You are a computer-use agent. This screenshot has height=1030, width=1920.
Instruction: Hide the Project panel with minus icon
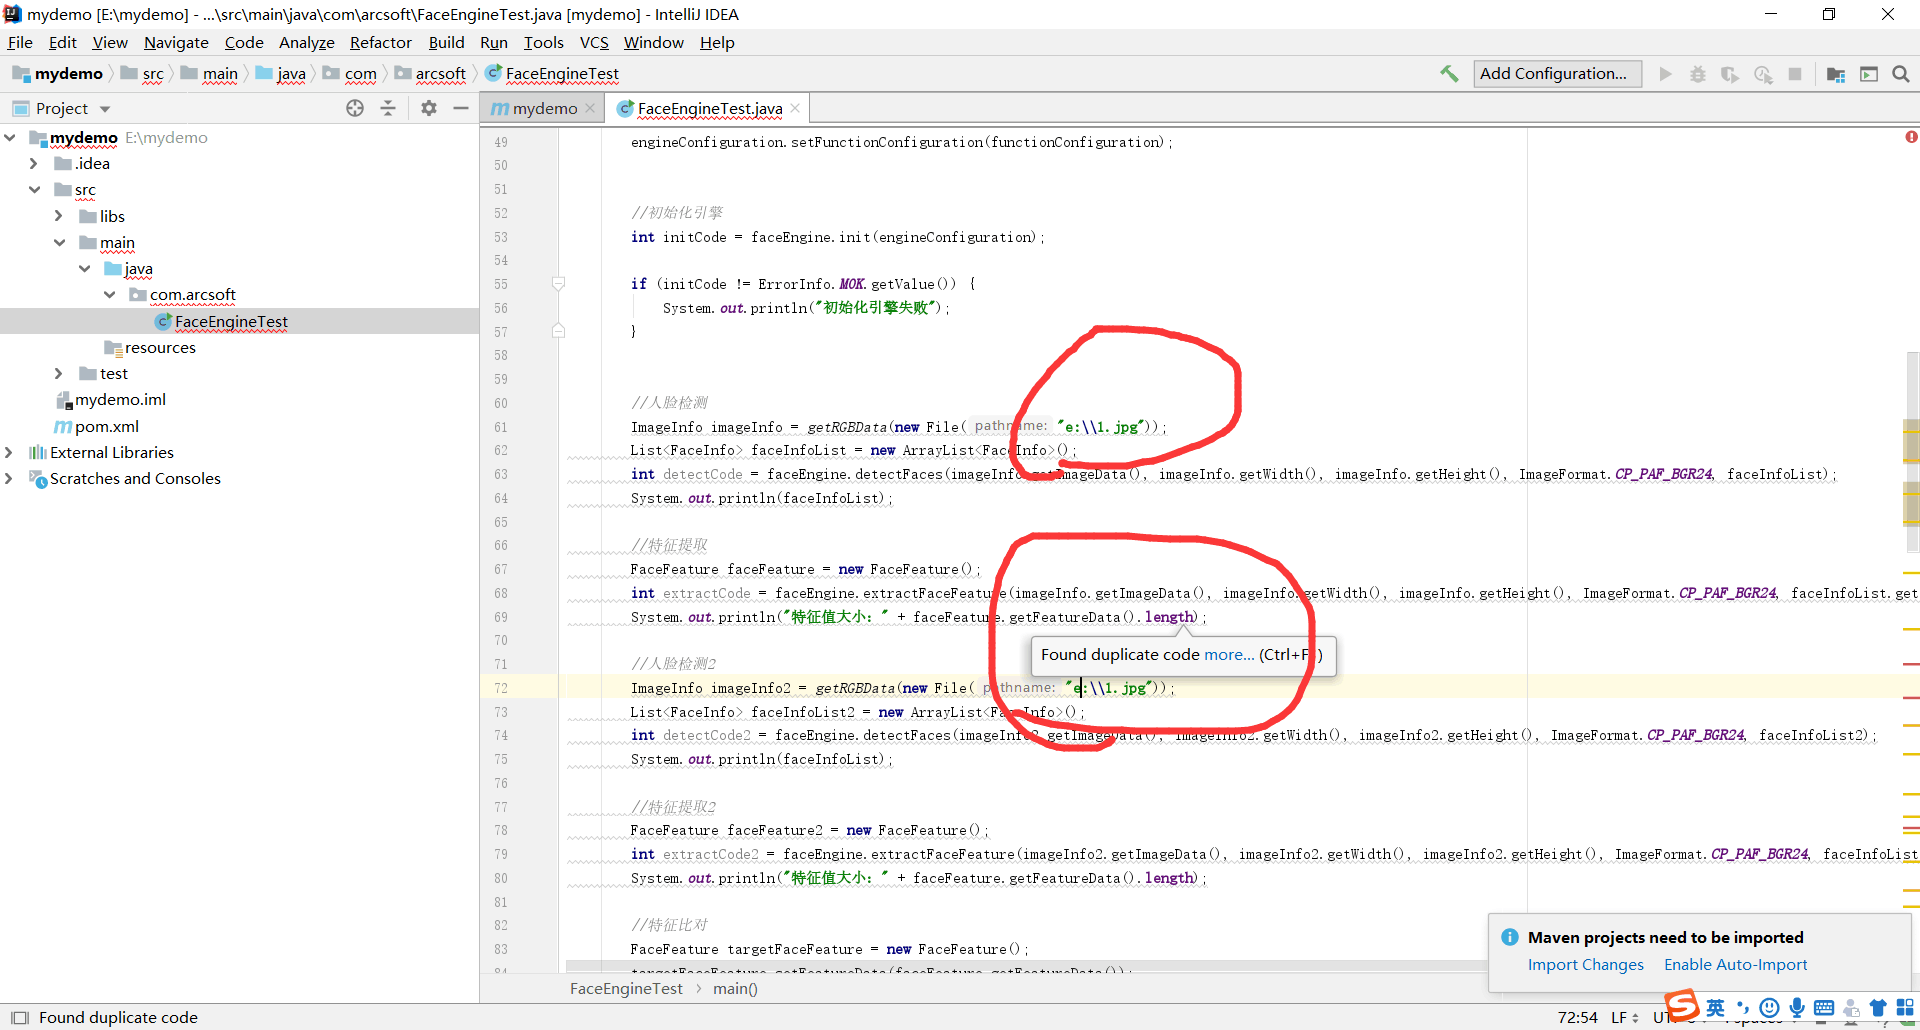coord(461,108)
